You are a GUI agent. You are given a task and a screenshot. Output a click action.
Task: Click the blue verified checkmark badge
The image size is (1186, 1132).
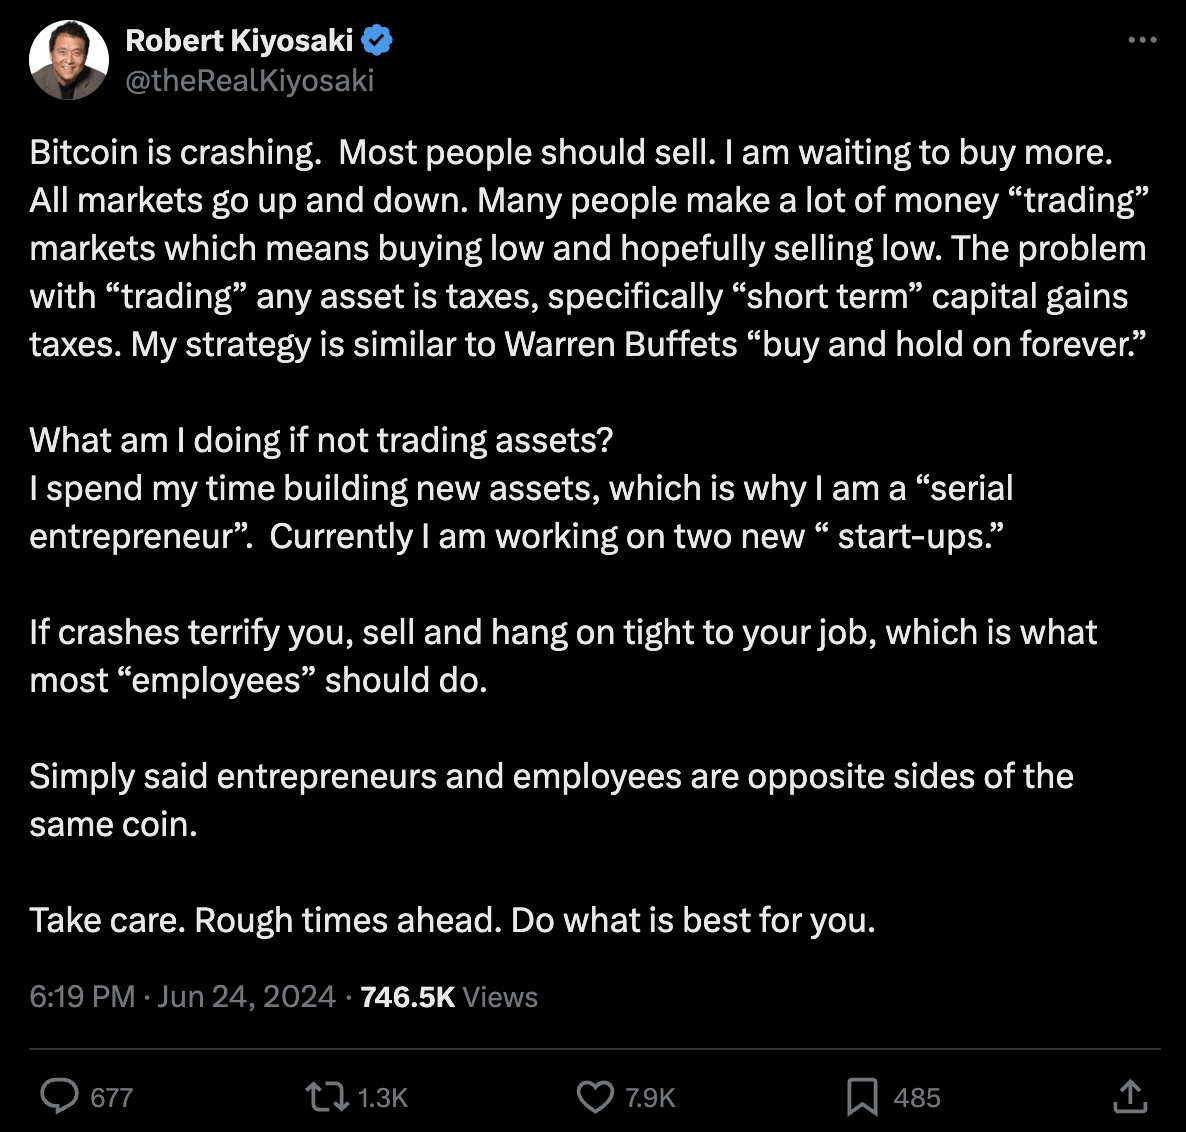377,41
